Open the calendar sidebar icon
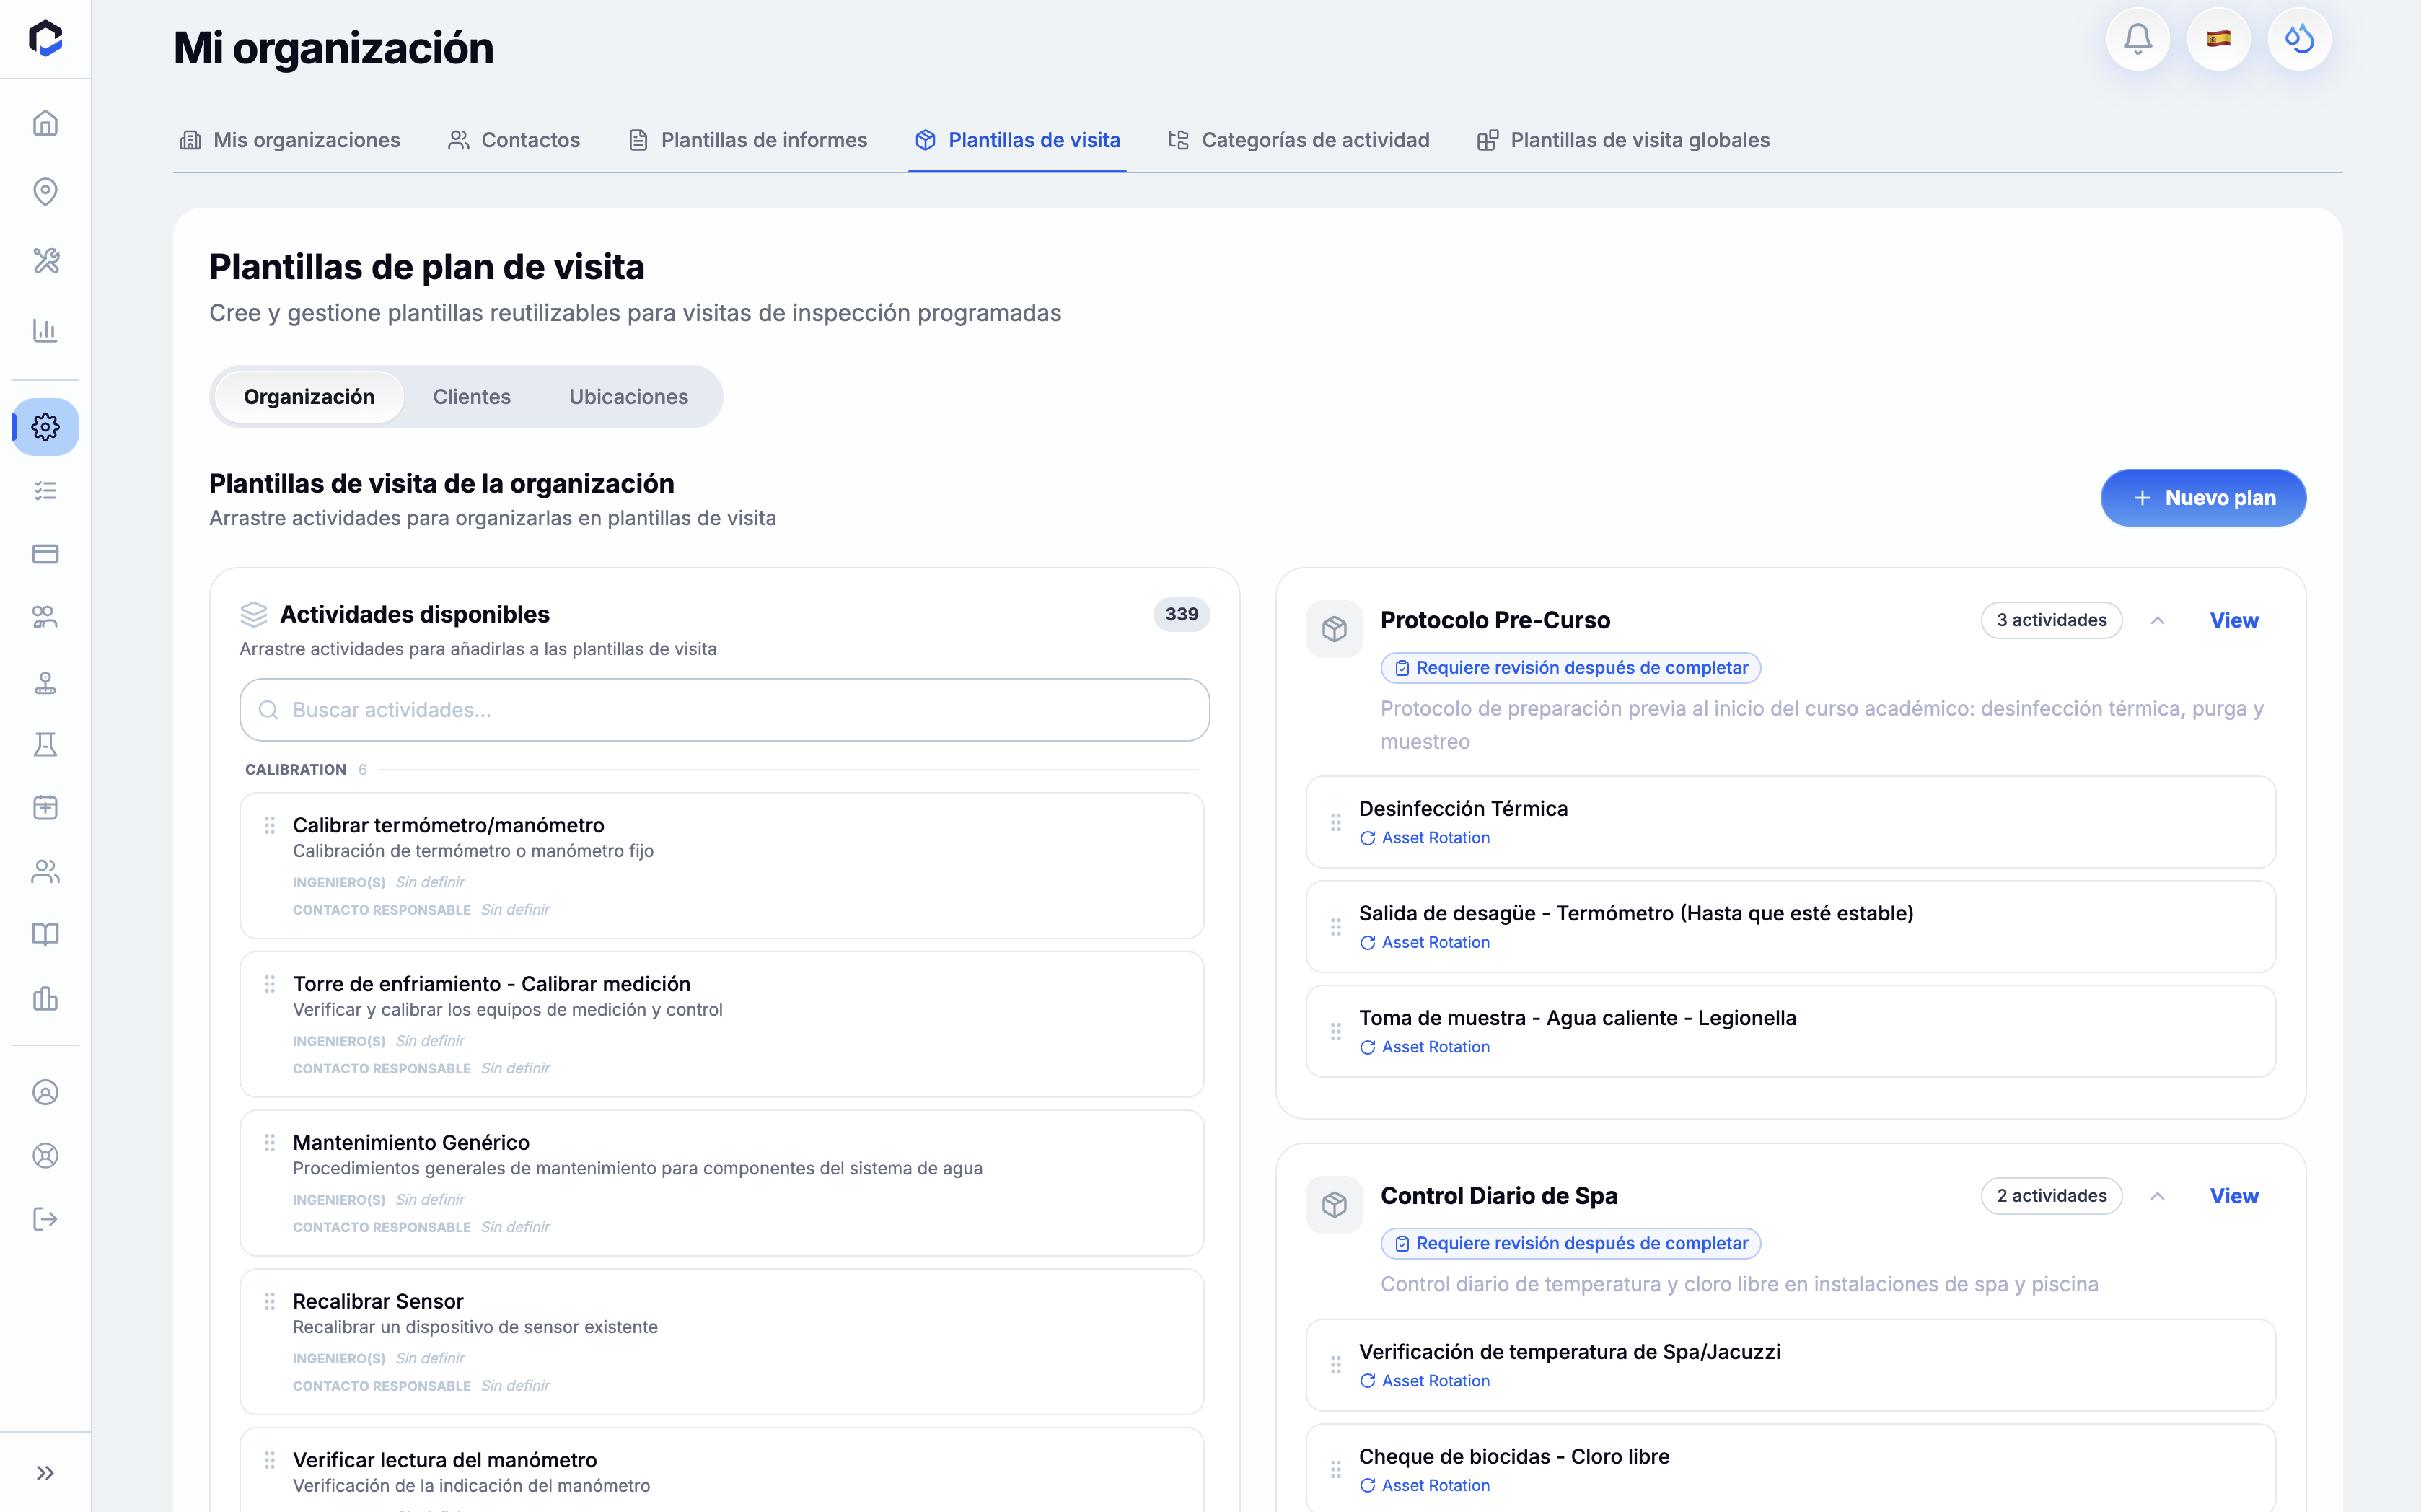Screen dimensions: 2421x1512 click(45, 808)
